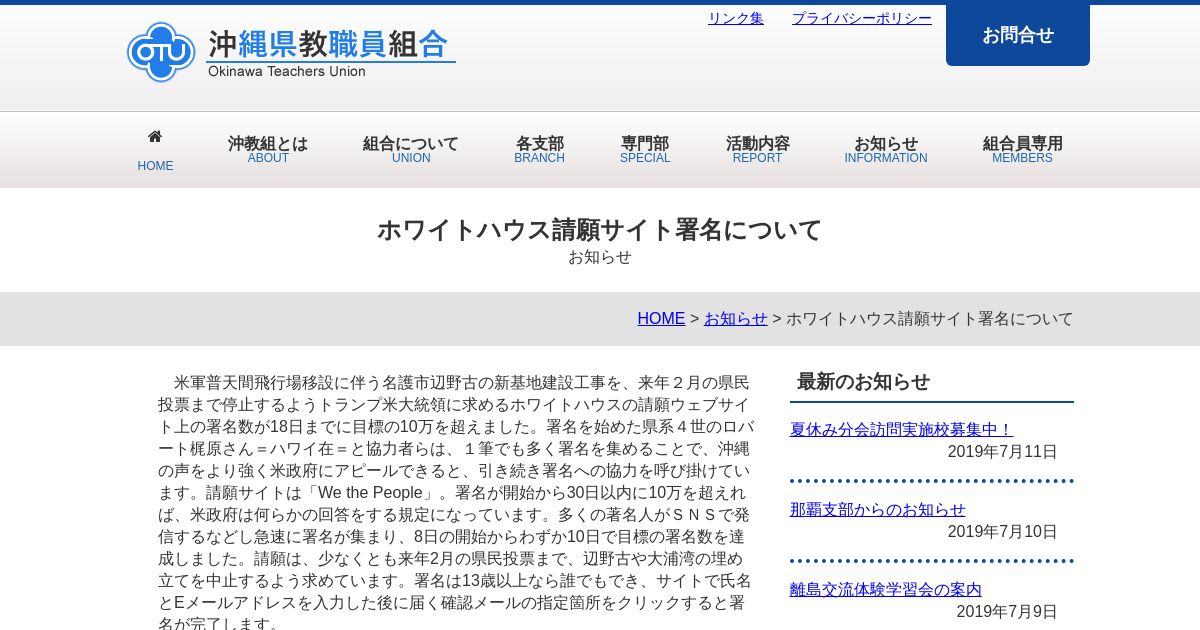Open the 沖教組とは ABOUT menu
Screen dimensions: 1200x630
[268, 150]
